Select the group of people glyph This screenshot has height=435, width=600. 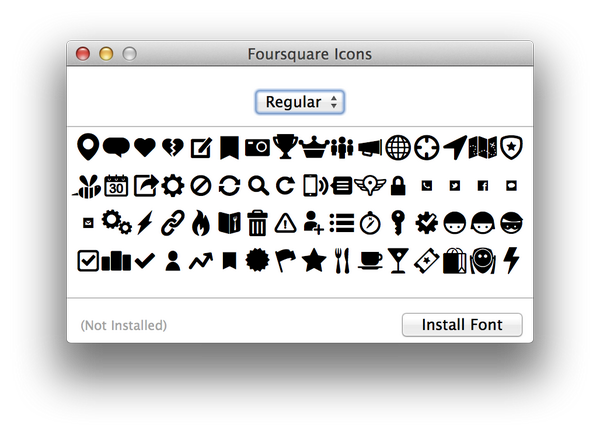coord(342,148)
